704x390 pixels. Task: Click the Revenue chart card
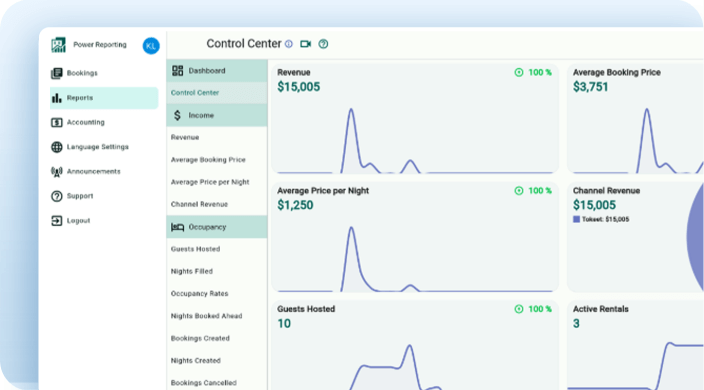point(415,119)
